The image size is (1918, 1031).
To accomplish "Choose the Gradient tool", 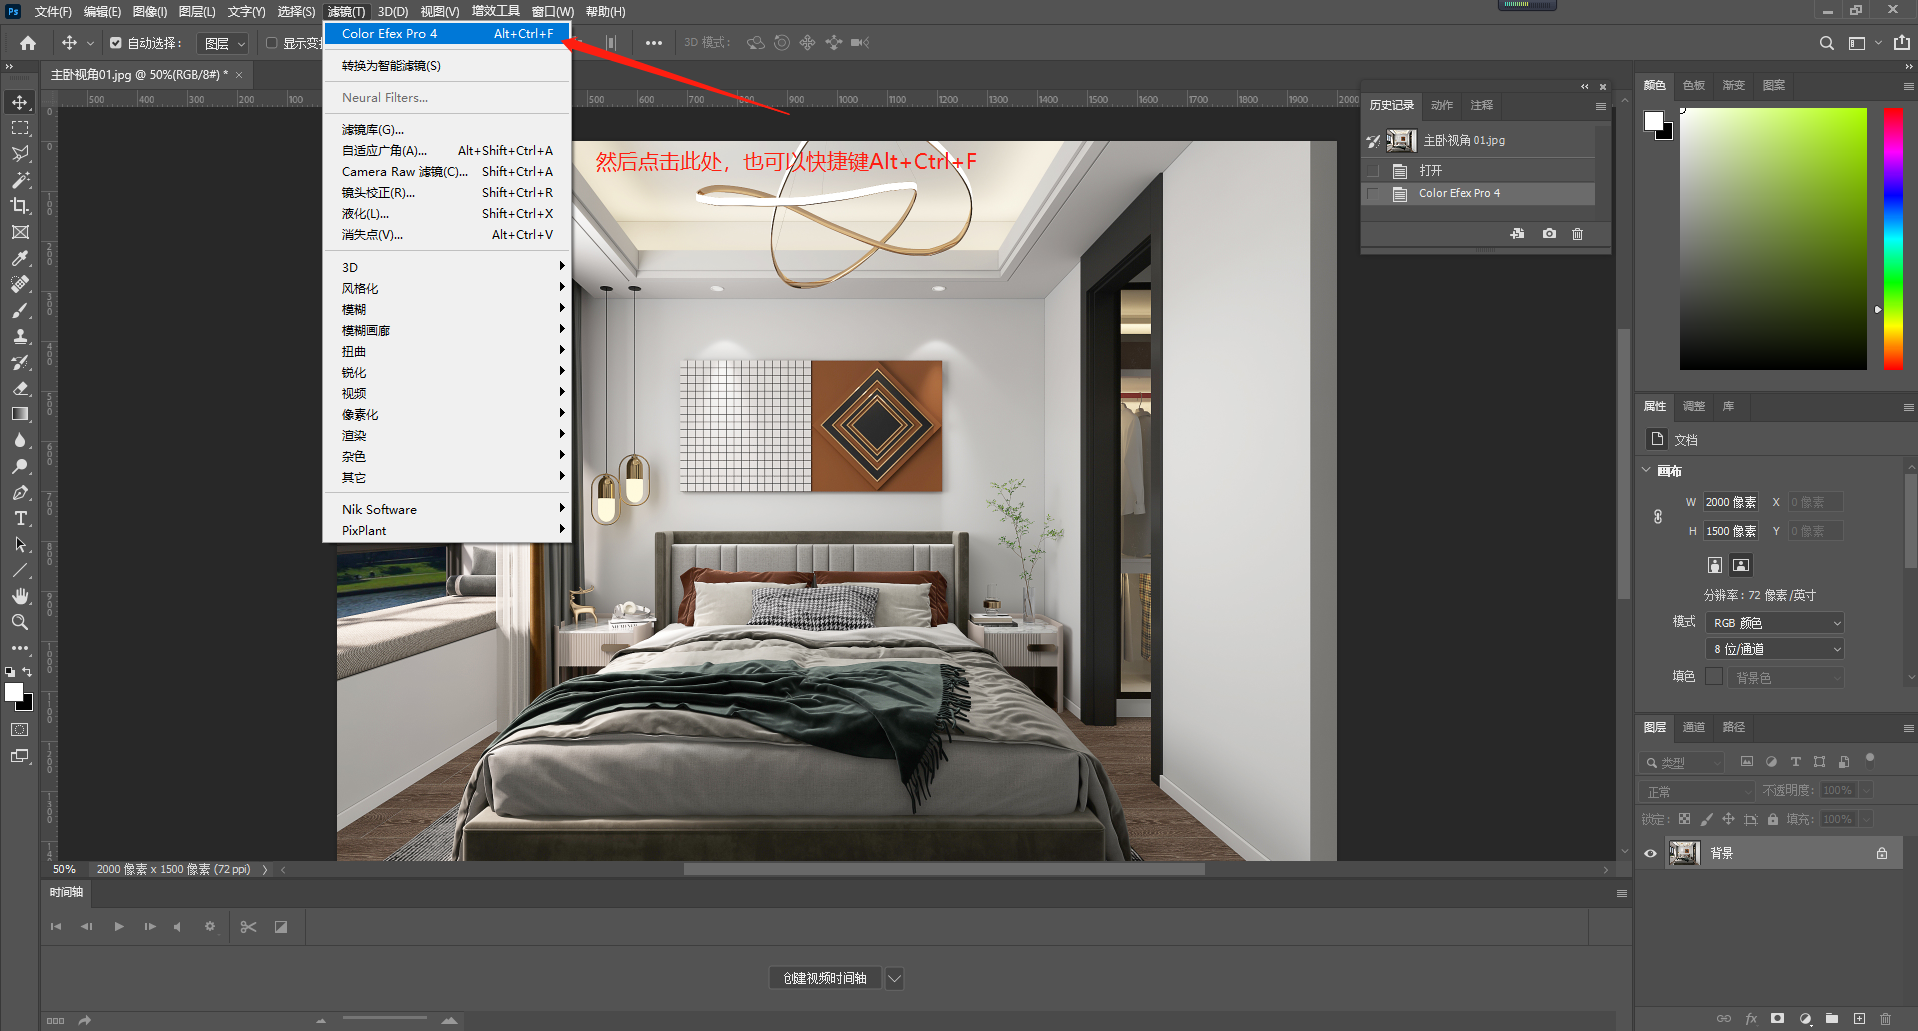I will (x=20, y=414).
